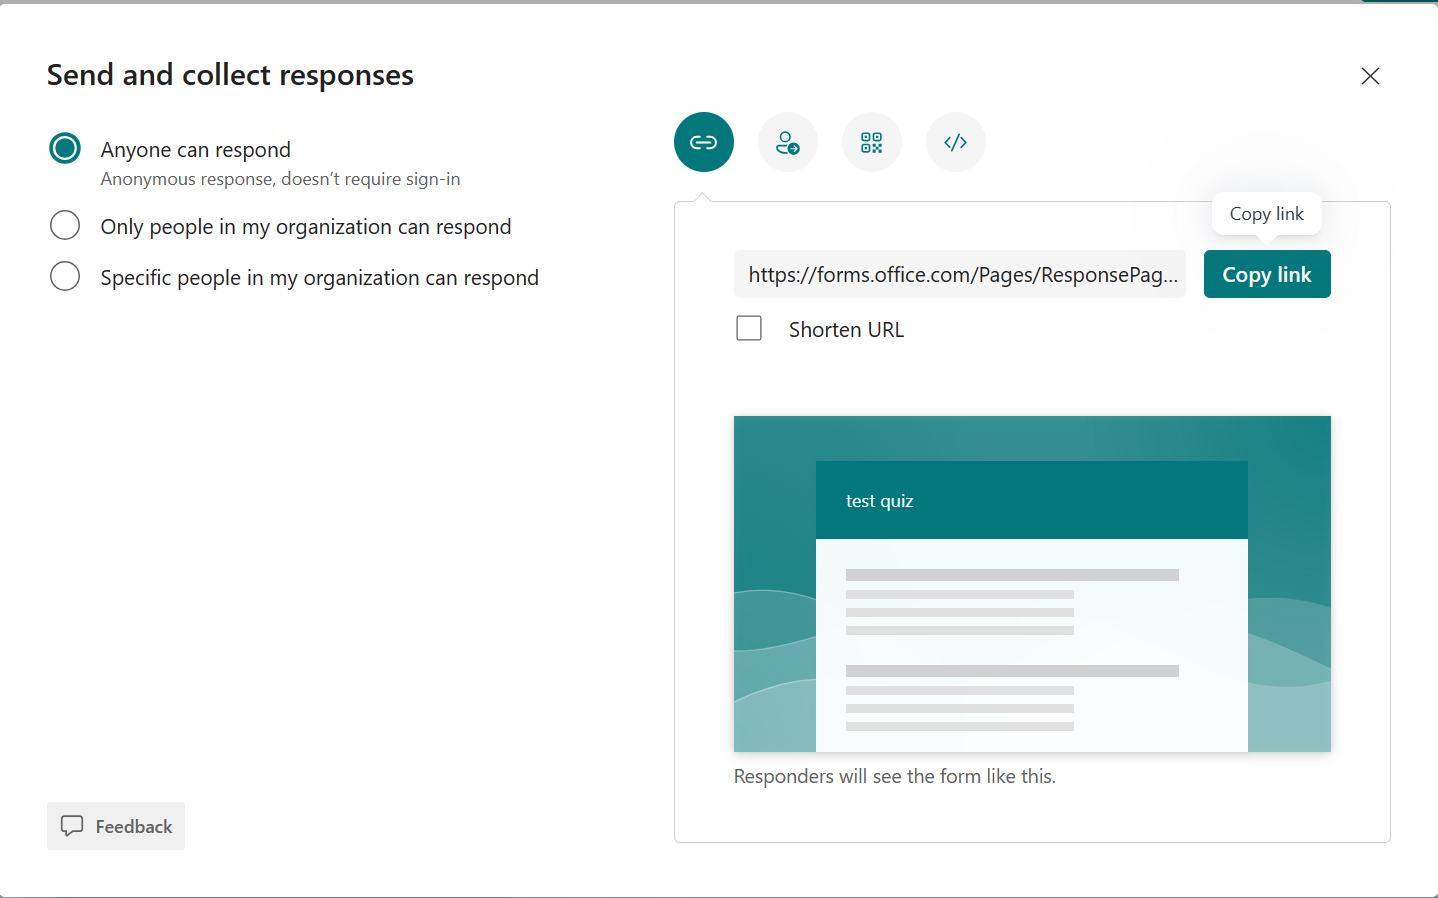The width and height of the screenshot is (1438, 898).
Task: Click the person-with-arrow share icon
Action: (787, 142)
